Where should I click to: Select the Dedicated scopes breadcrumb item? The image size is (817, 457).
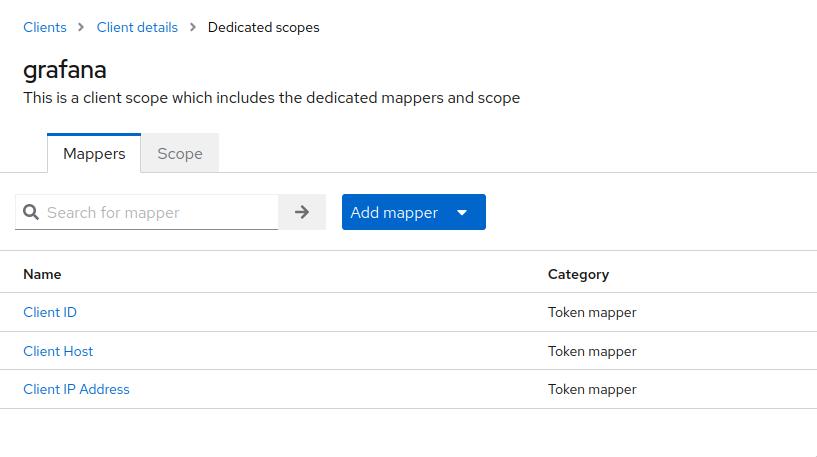[264, 27]
